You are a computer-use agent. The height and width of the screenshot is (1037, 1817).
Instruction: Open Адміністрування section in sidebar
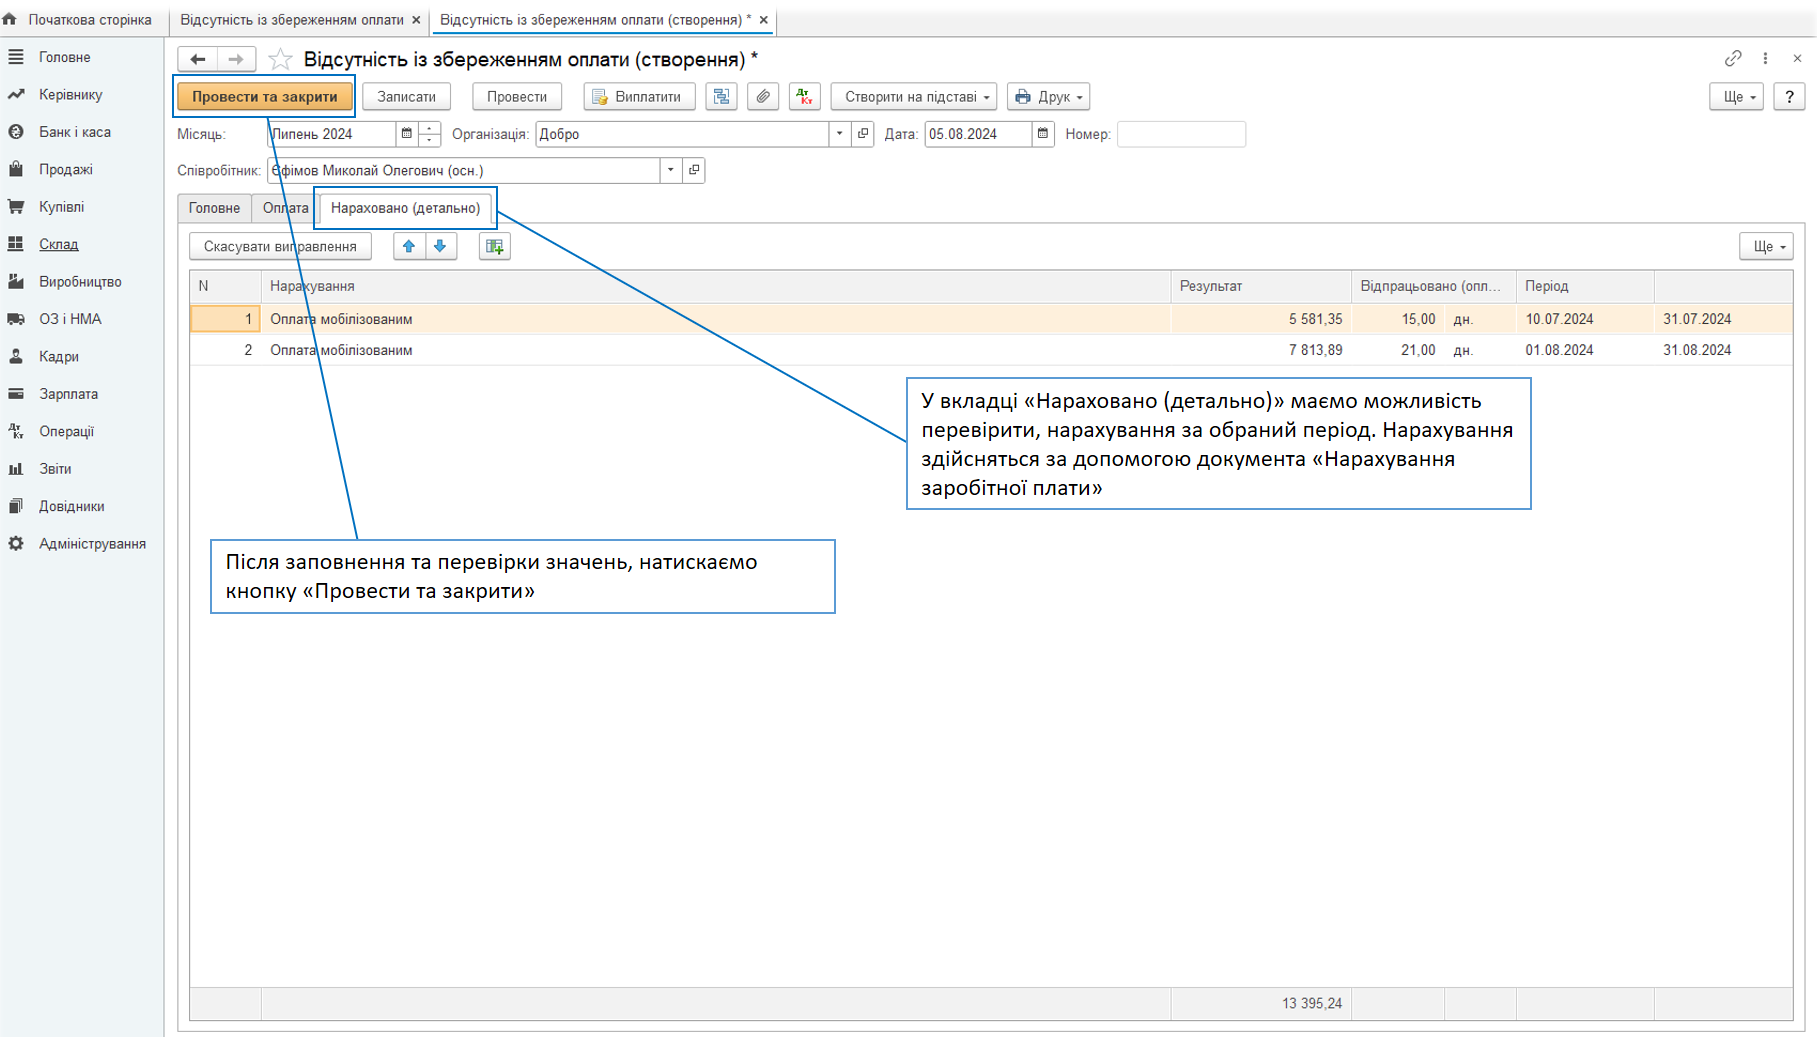92,544
